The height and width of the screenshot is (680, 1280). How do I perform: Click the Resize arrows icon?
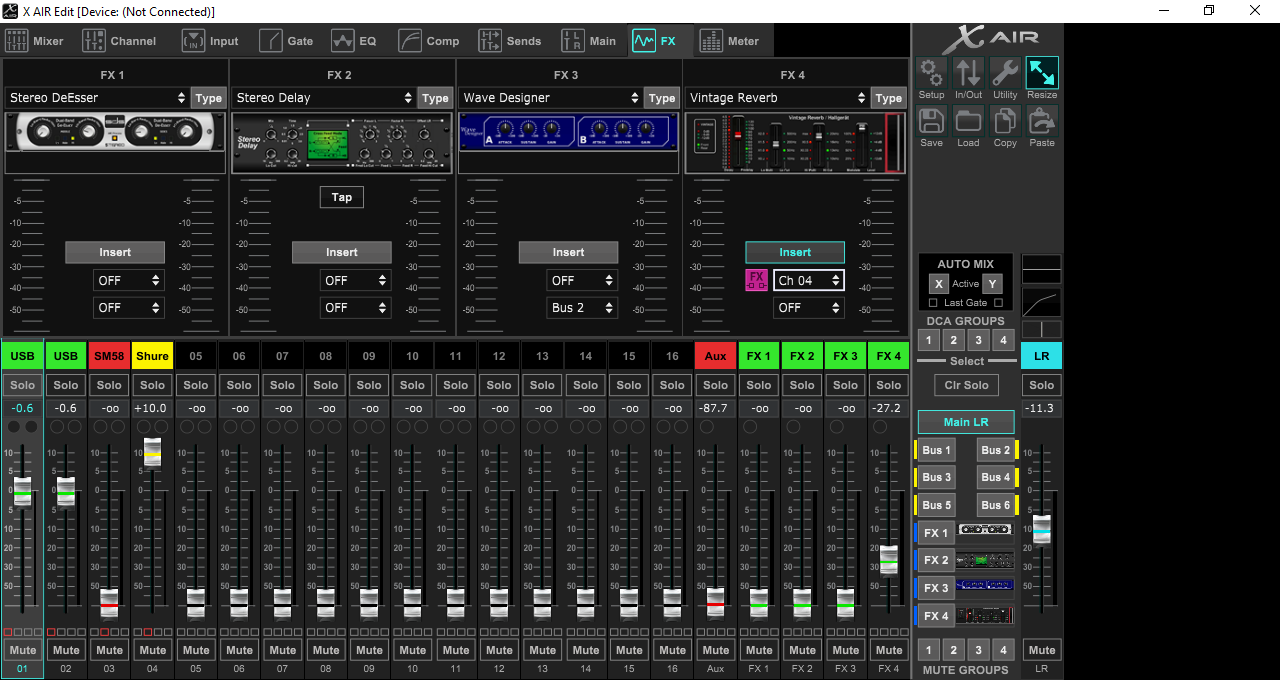(x=1042, y=73)
